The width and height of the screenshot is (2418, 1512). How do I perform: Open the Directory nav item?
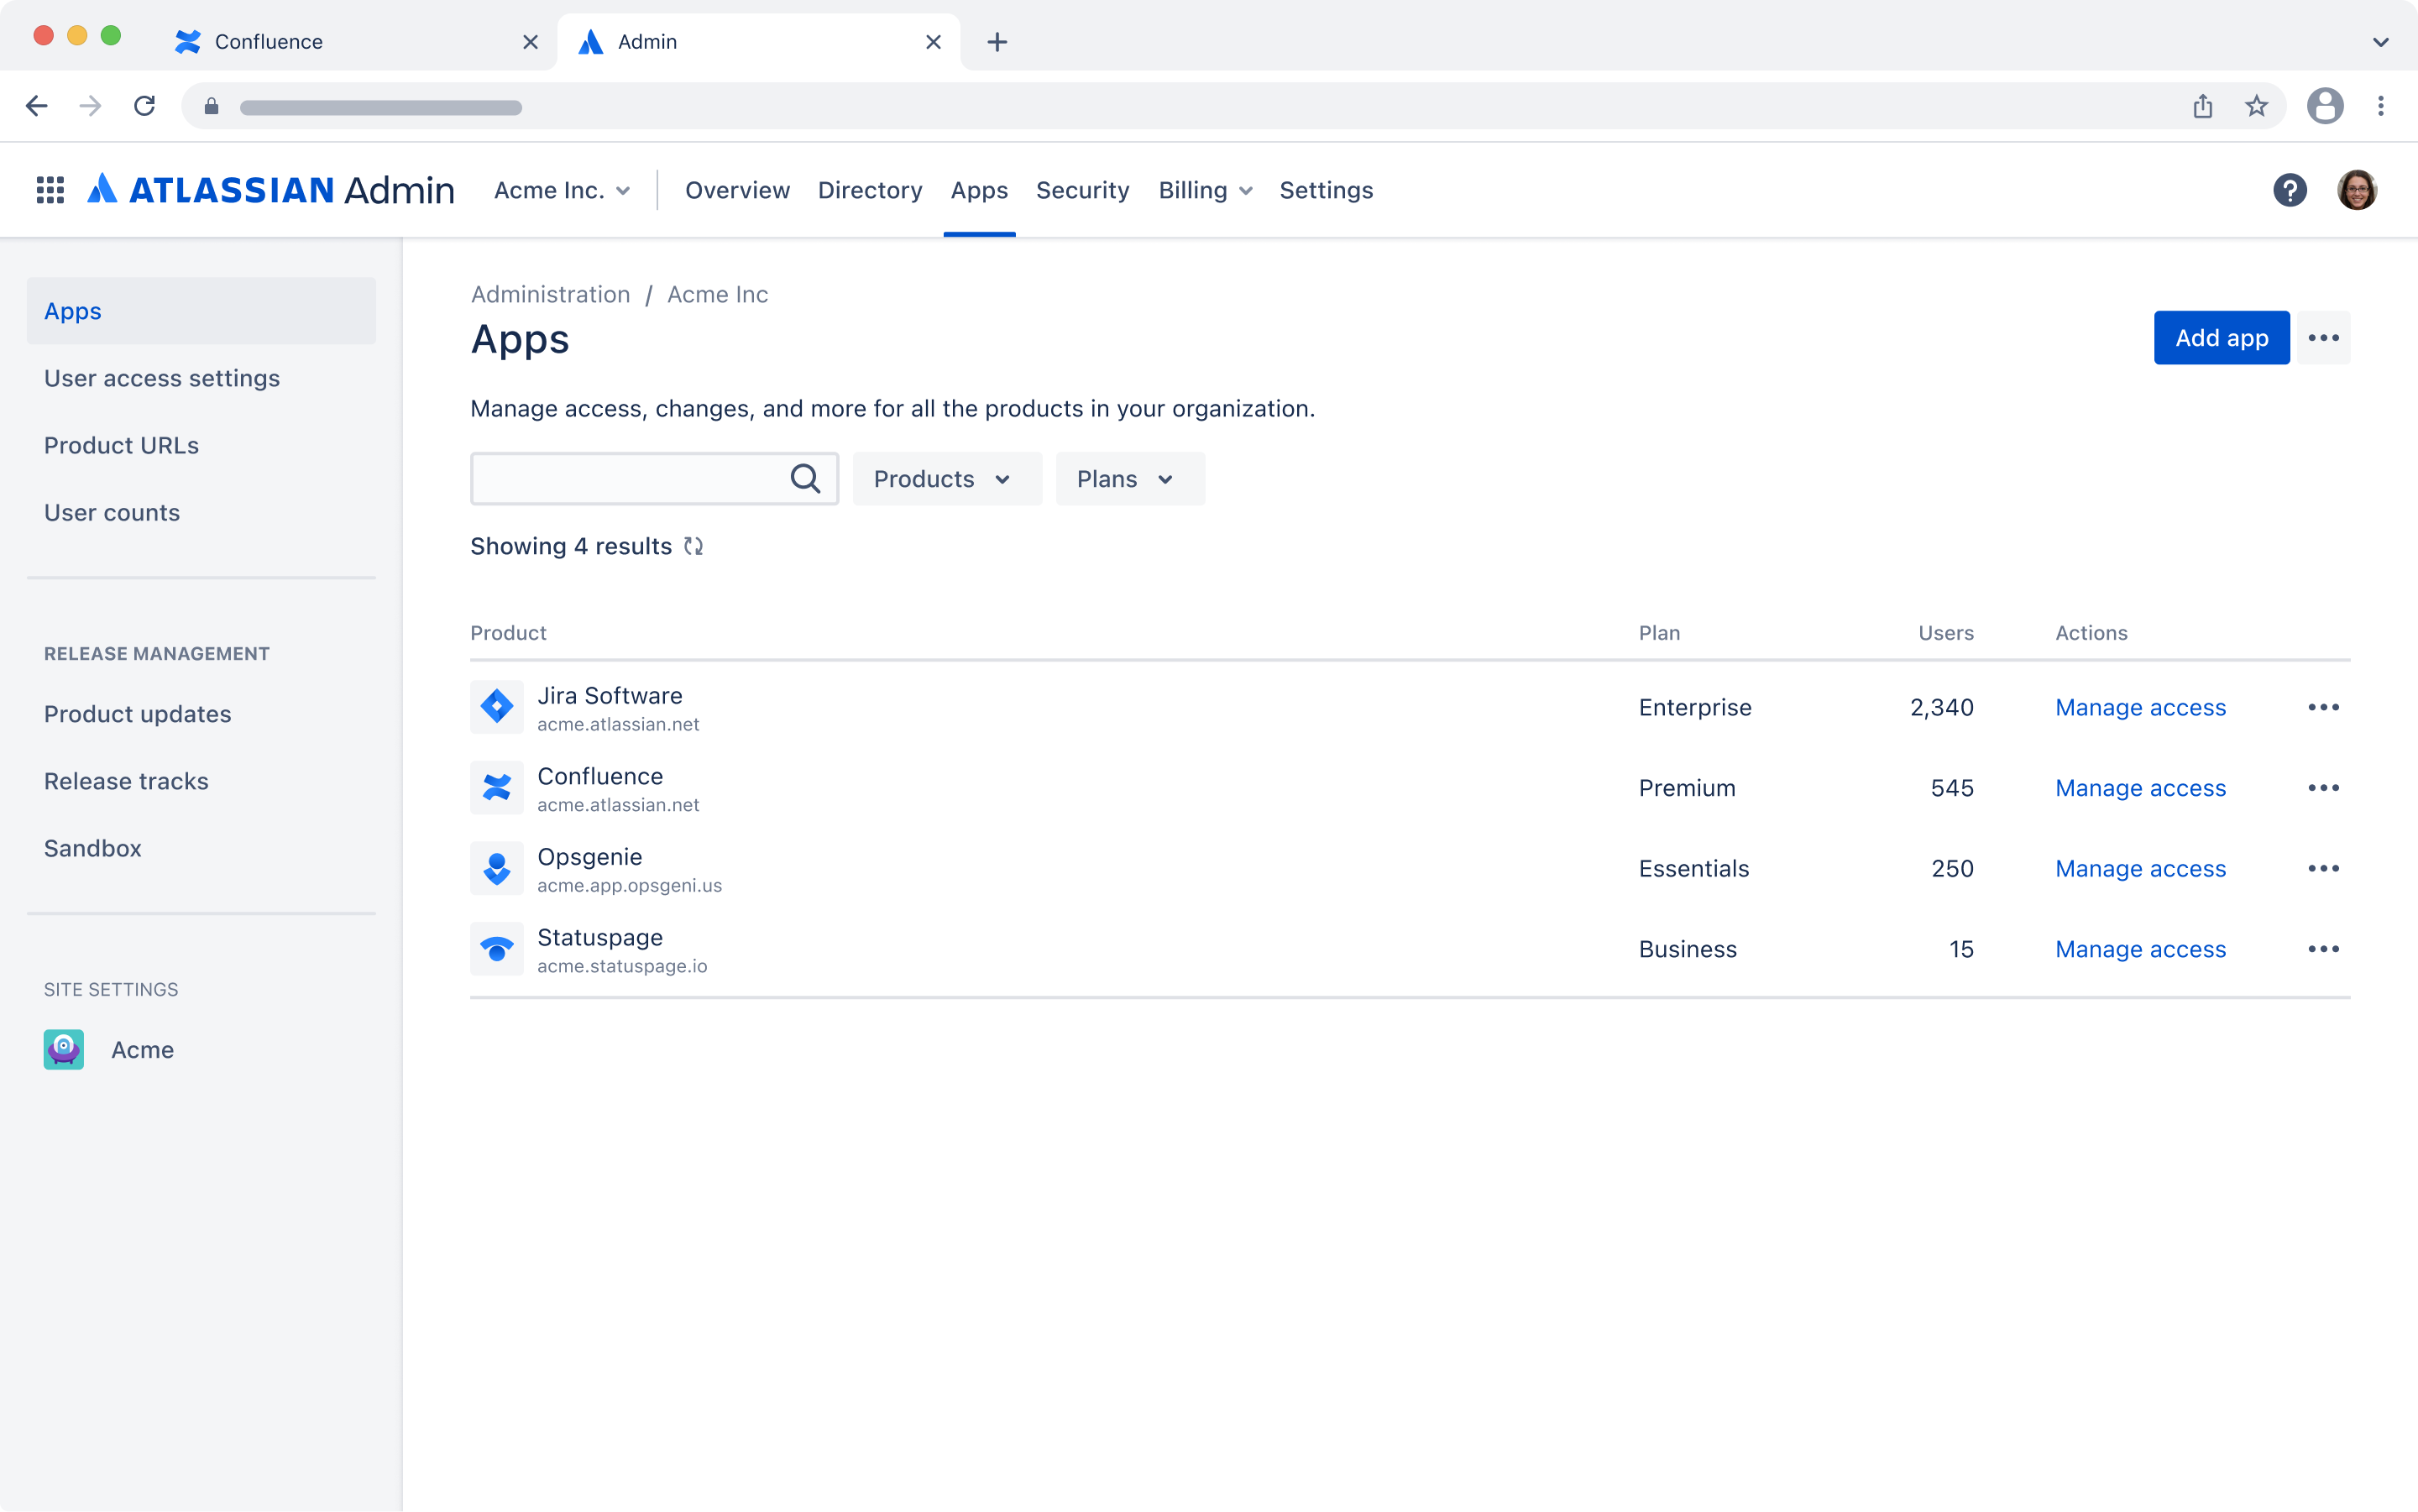(x=870, y=190)
